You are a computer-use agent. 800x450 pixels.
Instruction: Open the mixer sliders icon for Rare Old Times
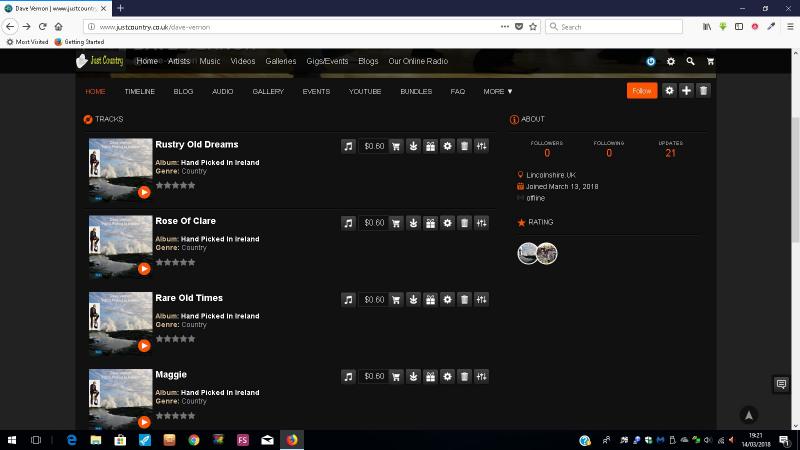pyautogui.click(x=482, y=299)
